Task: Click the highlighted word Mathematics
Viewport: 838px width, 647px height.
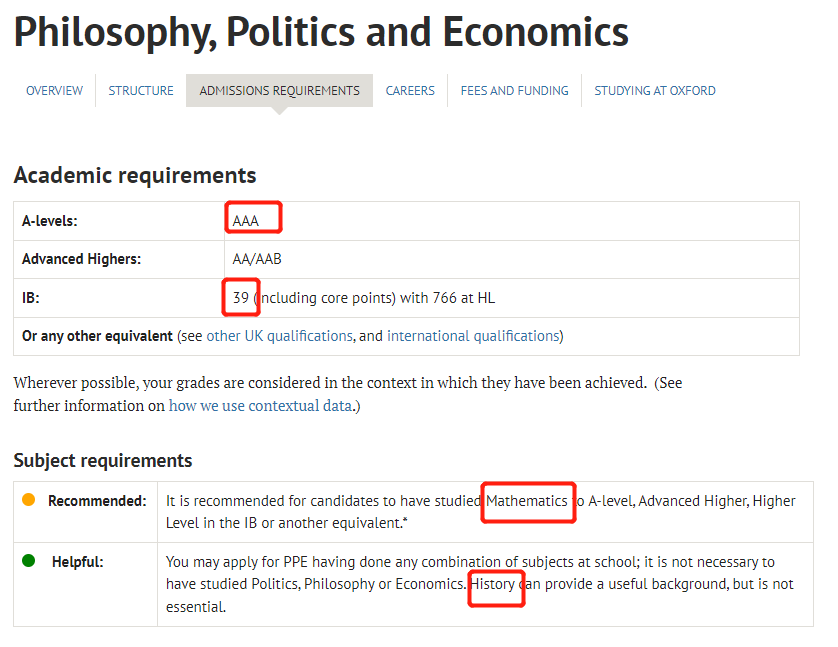Action: tap(526, 501)
